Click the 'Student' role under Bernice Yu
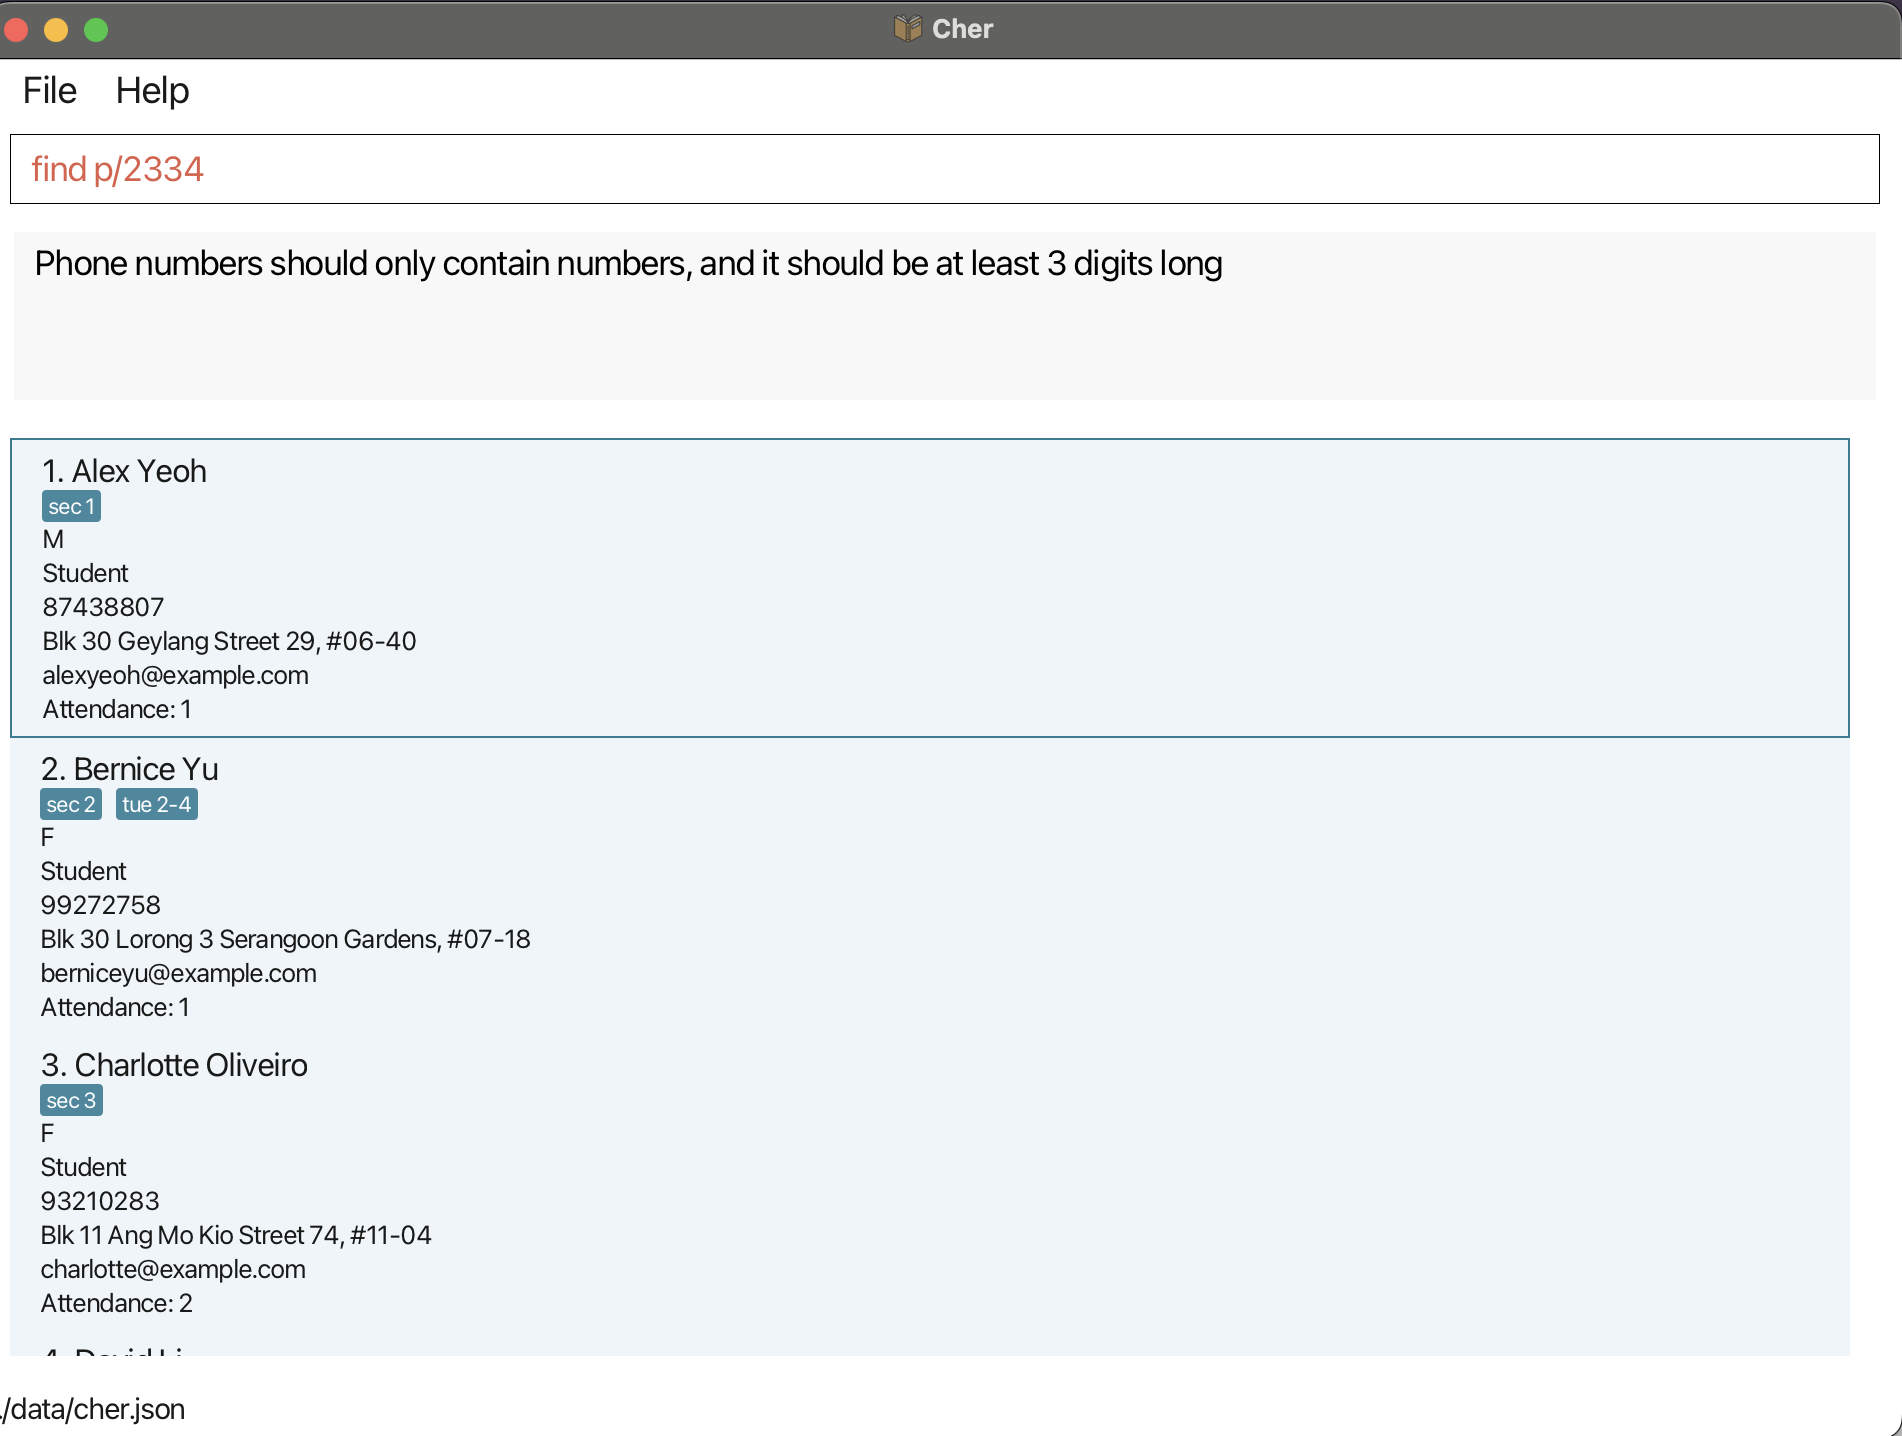Screen dimensions: 1902x1436 click(x=83, y=871)
